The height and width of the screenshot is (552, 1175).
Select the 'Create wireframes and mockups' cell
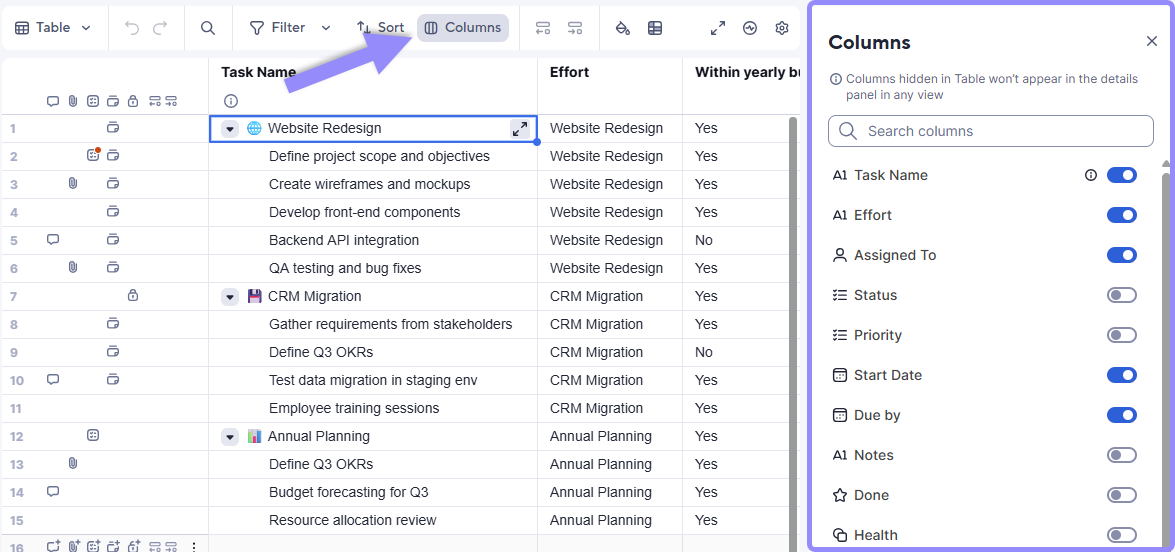pos(373,184)
